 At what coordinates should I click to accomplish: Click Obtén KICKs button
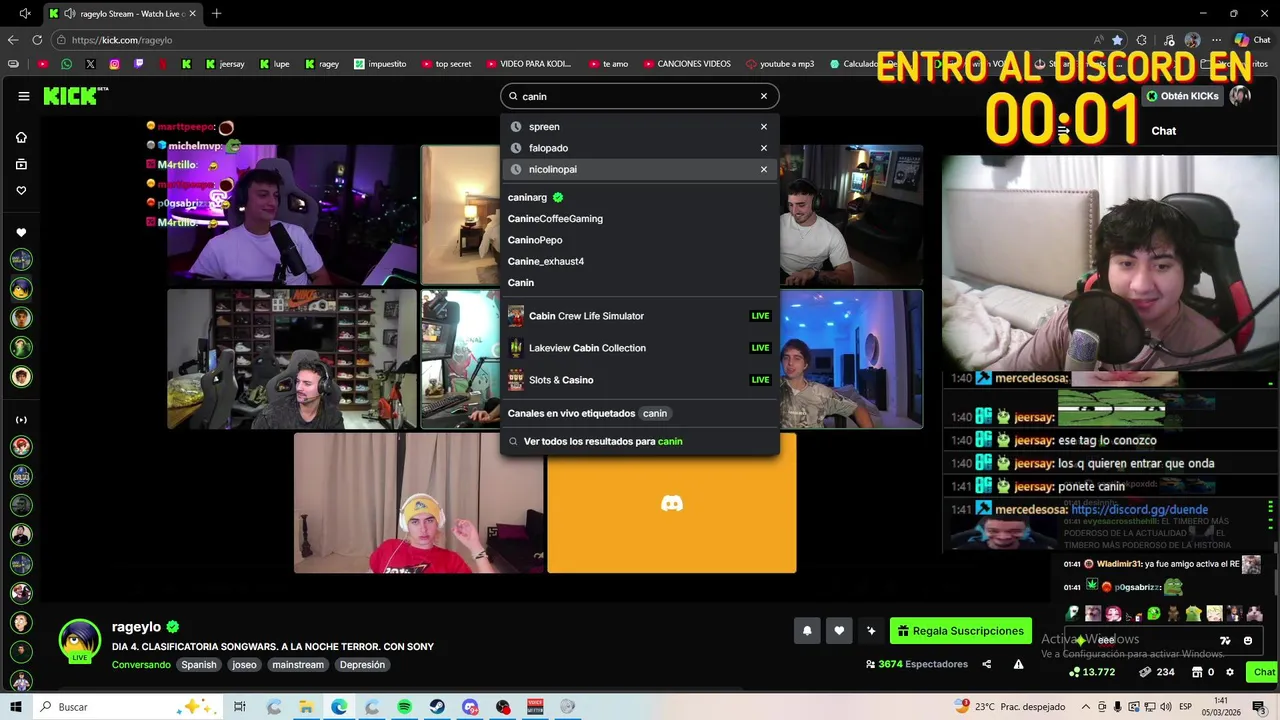click(x=1182, y=96)
